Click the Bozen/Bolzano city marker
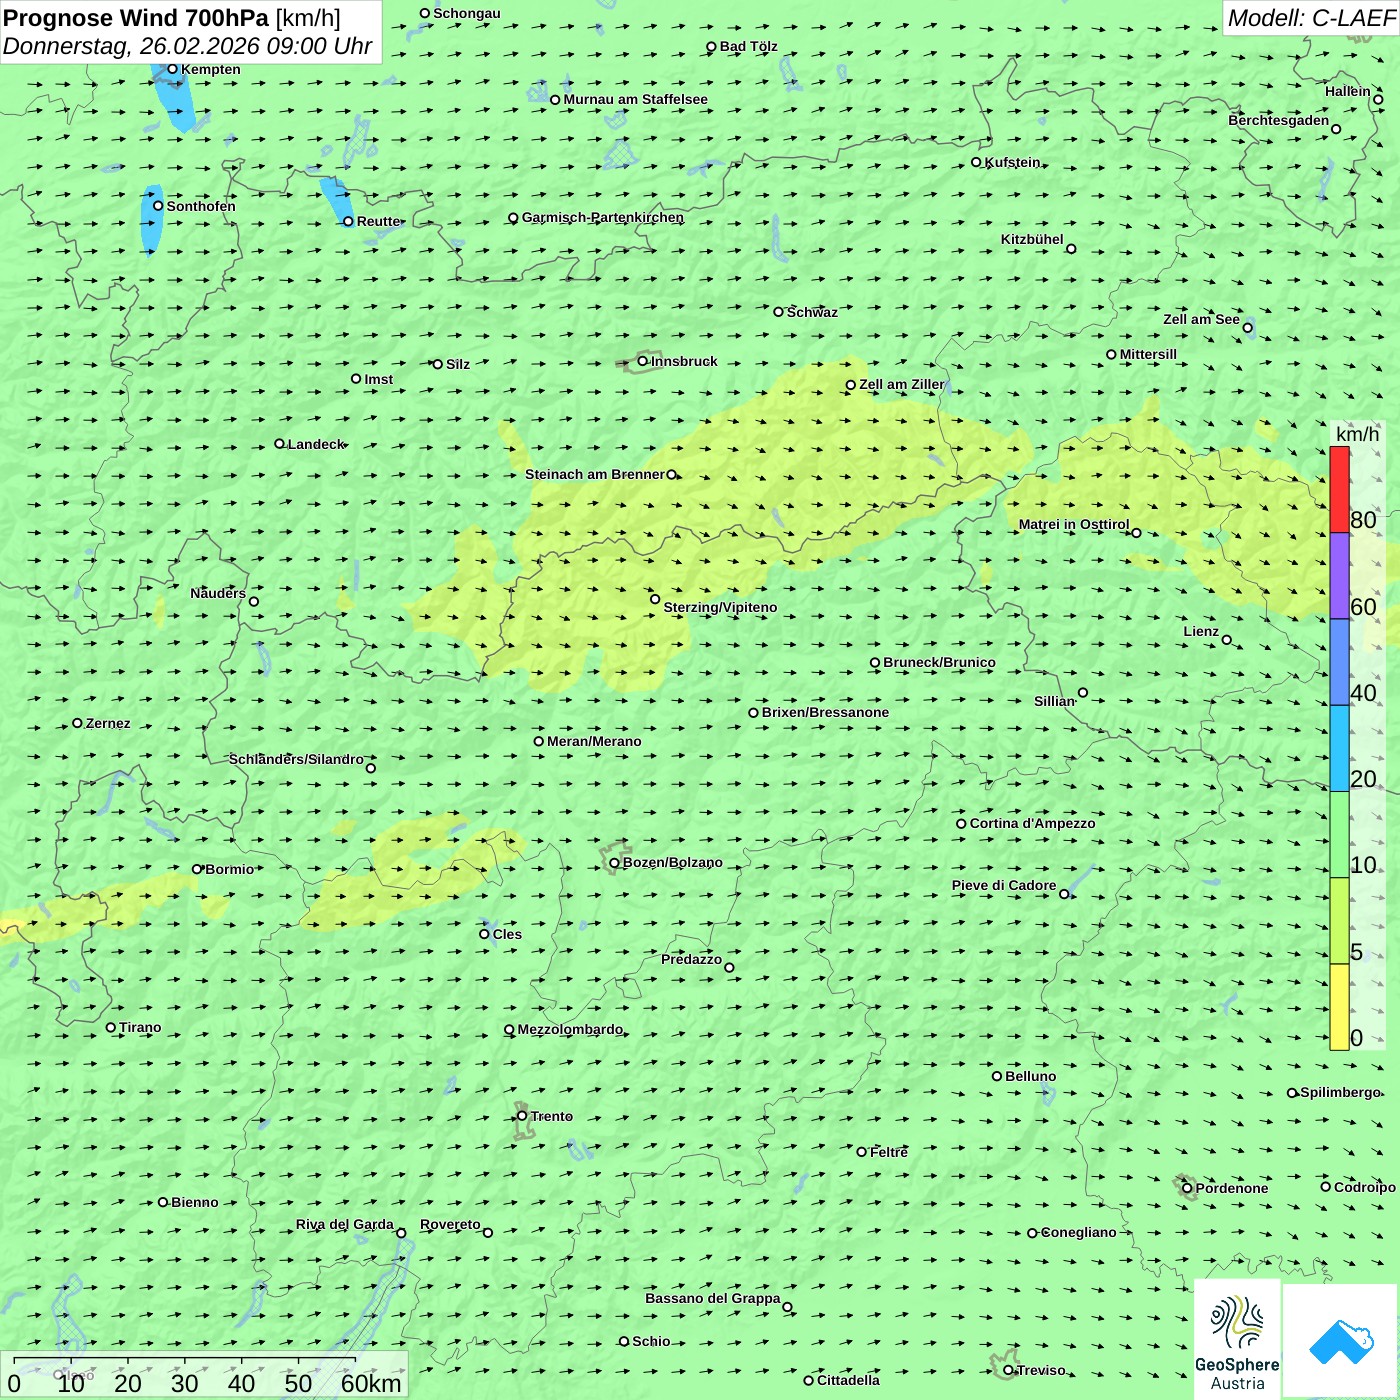This screenshot has height=1400, width=1400. pos(614,863)
